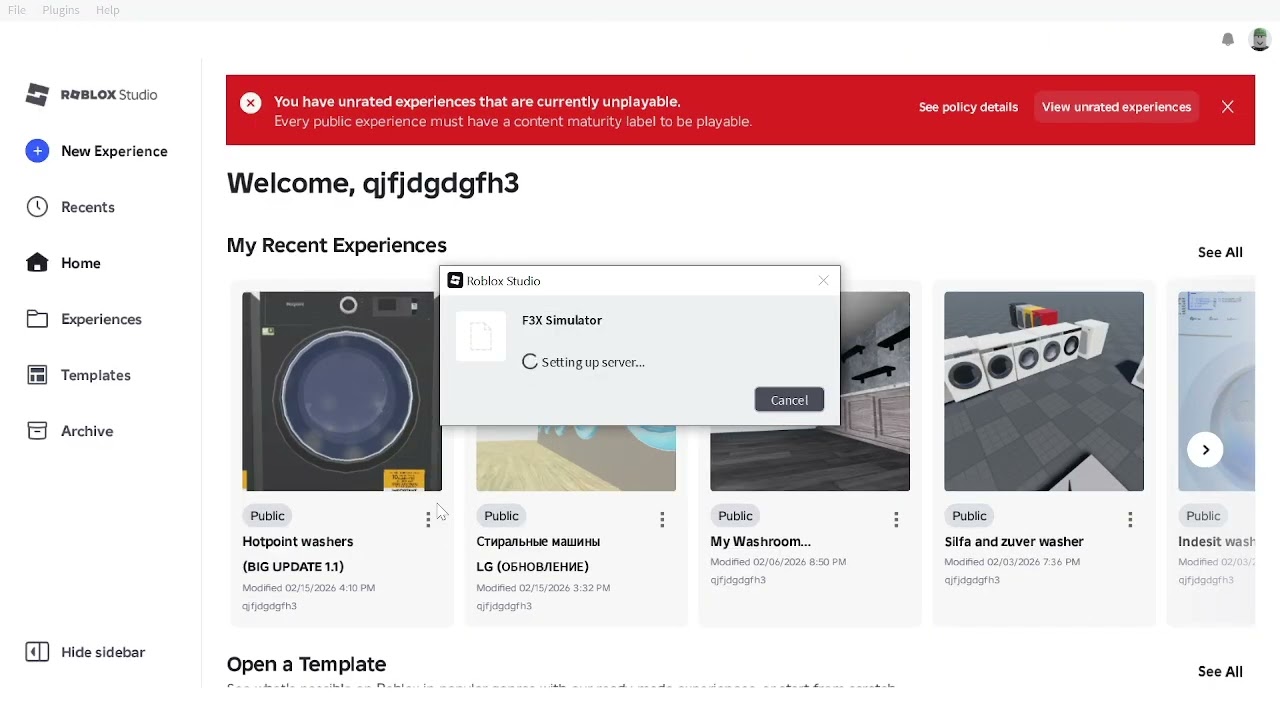The width and height of the screenshot is (1280, 720).
Task: Open Indesit washer thumbnail
Action: pyautogui.click(x=1216, y=391)
